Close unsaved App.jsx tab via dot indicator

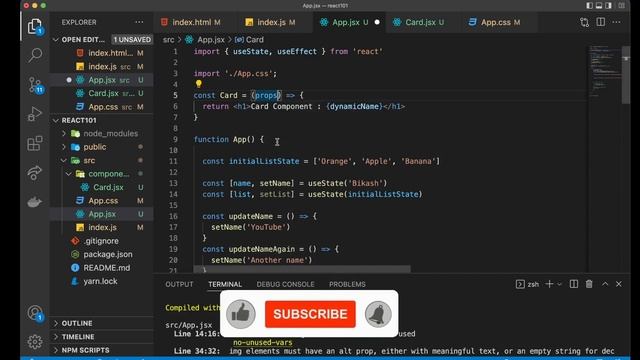377,22
